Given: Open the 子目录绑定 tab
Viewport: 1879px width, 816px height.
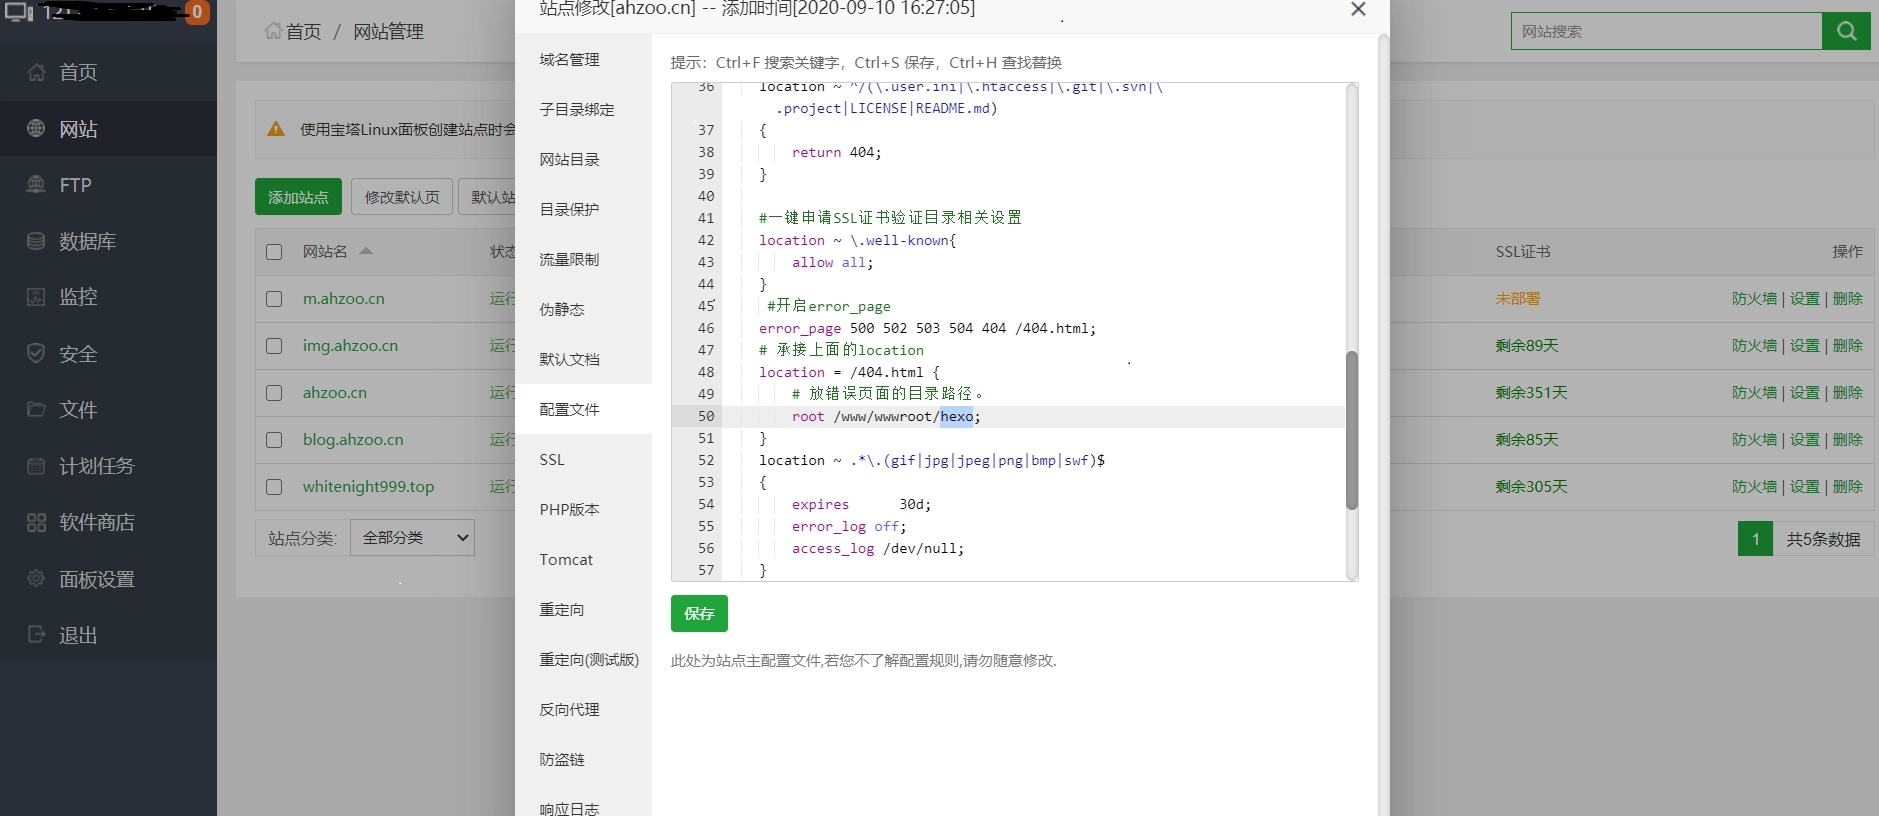Looking at the screenshot, I should click(583, 109).
